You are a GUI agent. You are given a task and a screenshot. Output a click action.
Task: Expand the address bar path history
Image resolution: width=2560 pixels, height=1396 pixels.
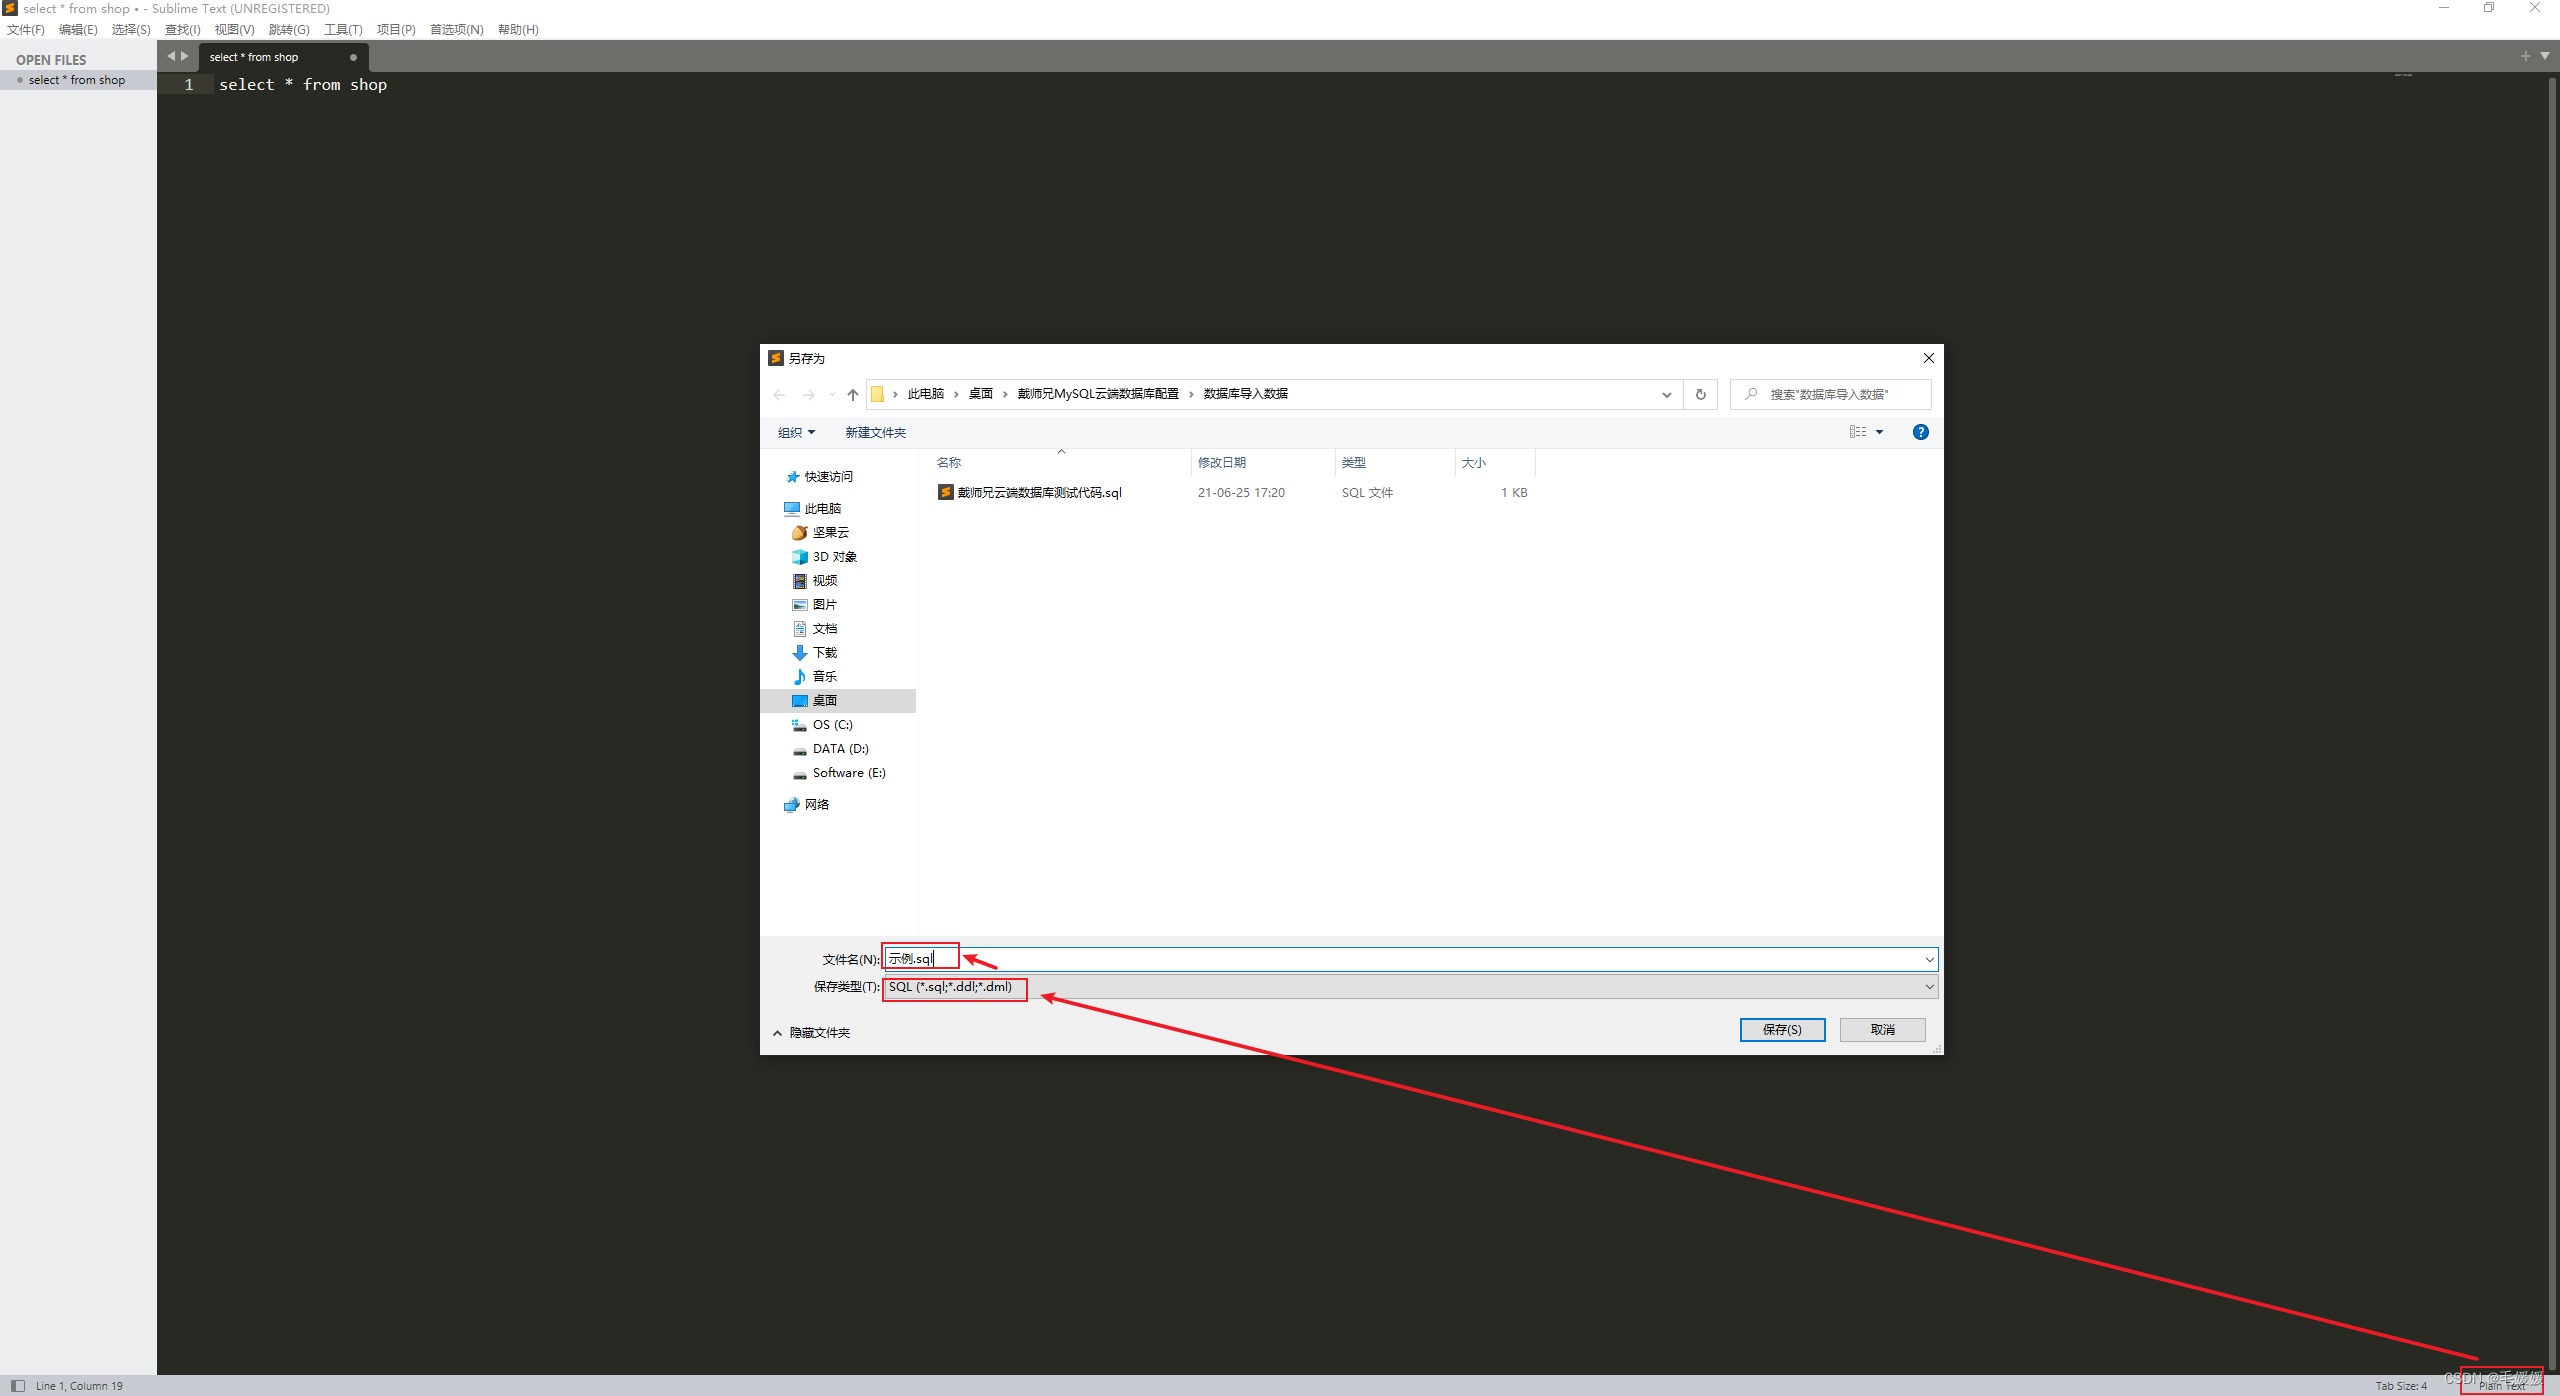tap(1666, 394)
